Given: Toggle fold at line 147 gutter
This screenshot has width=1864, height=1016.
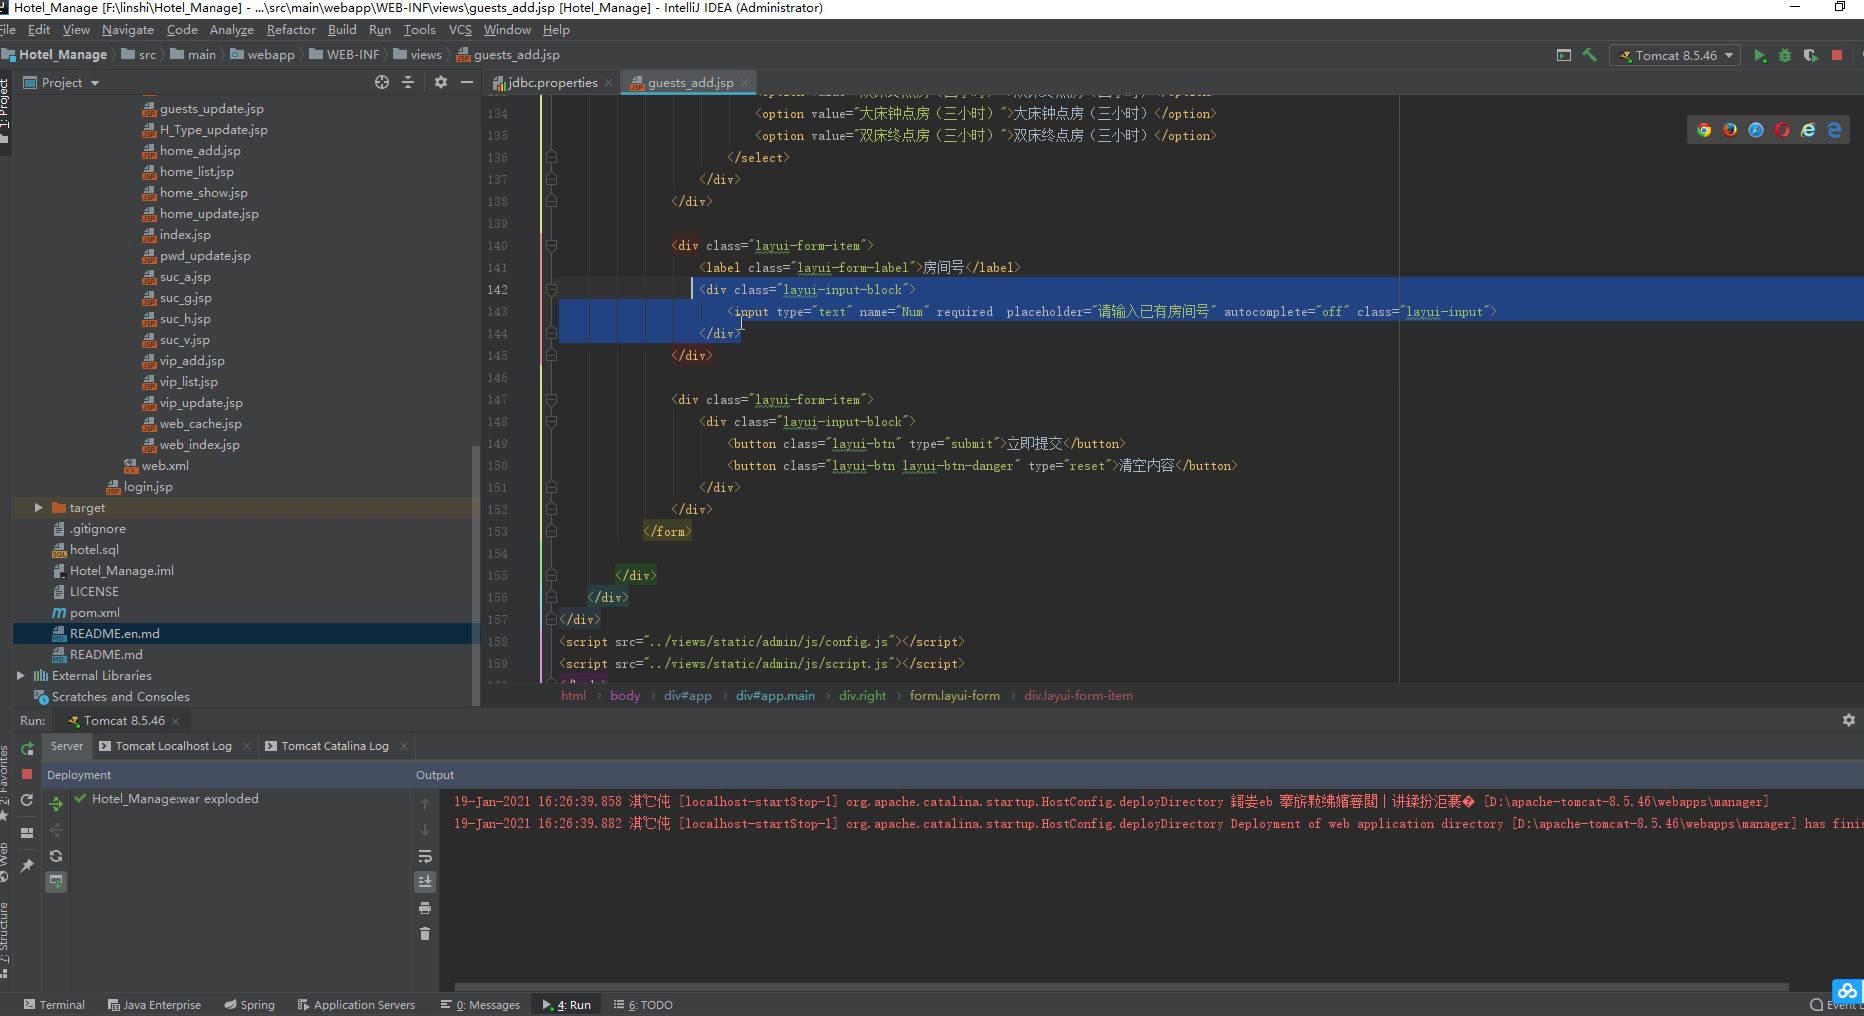Looking at the screenshot, I should pyautogui.click(x=551, y=400).
